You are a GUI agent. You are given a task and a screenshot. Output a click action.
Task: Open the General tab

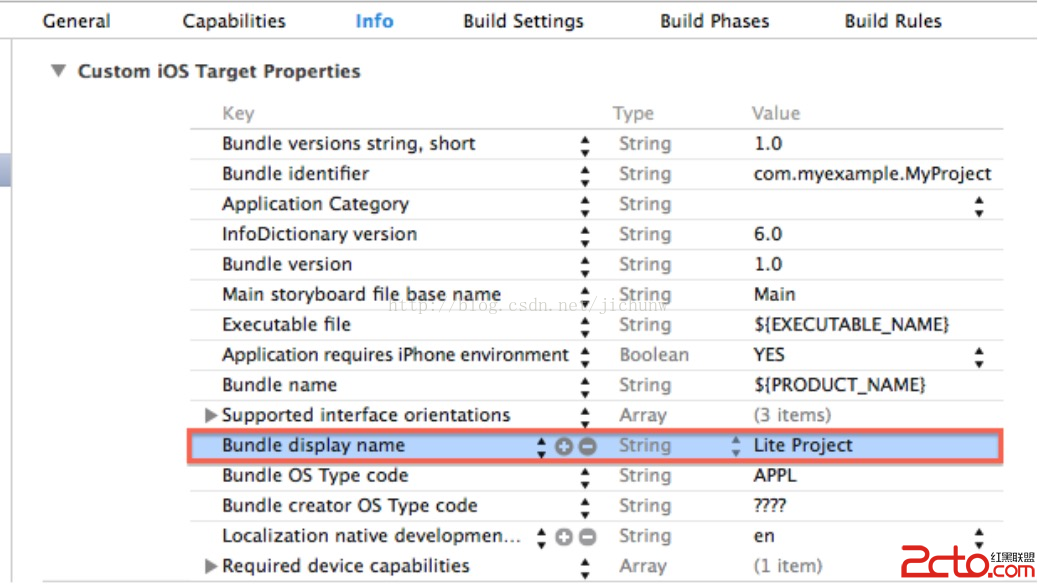coord(77,21)
